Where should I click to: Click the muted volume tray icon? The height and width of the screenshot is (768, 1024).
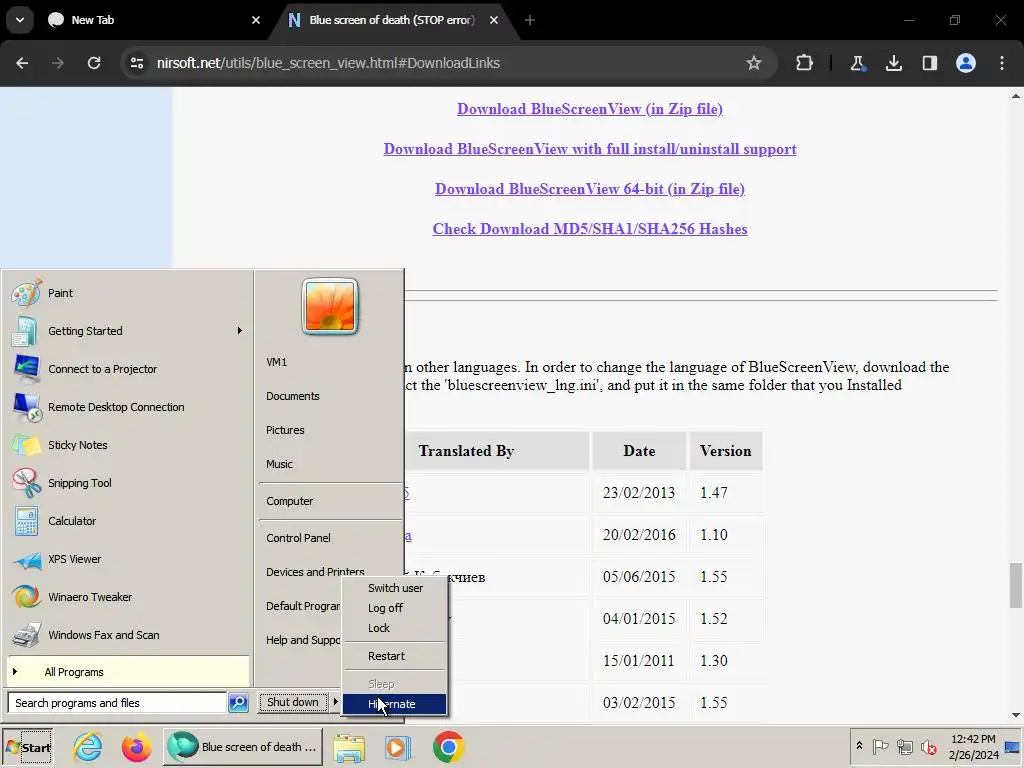[x=929, y=746]
